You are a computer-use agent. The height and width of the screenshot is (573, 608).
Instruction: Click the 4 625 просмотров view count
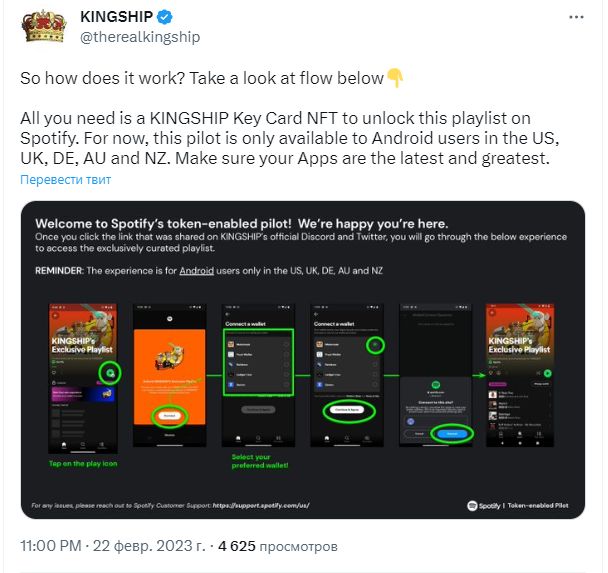(278, 546)
